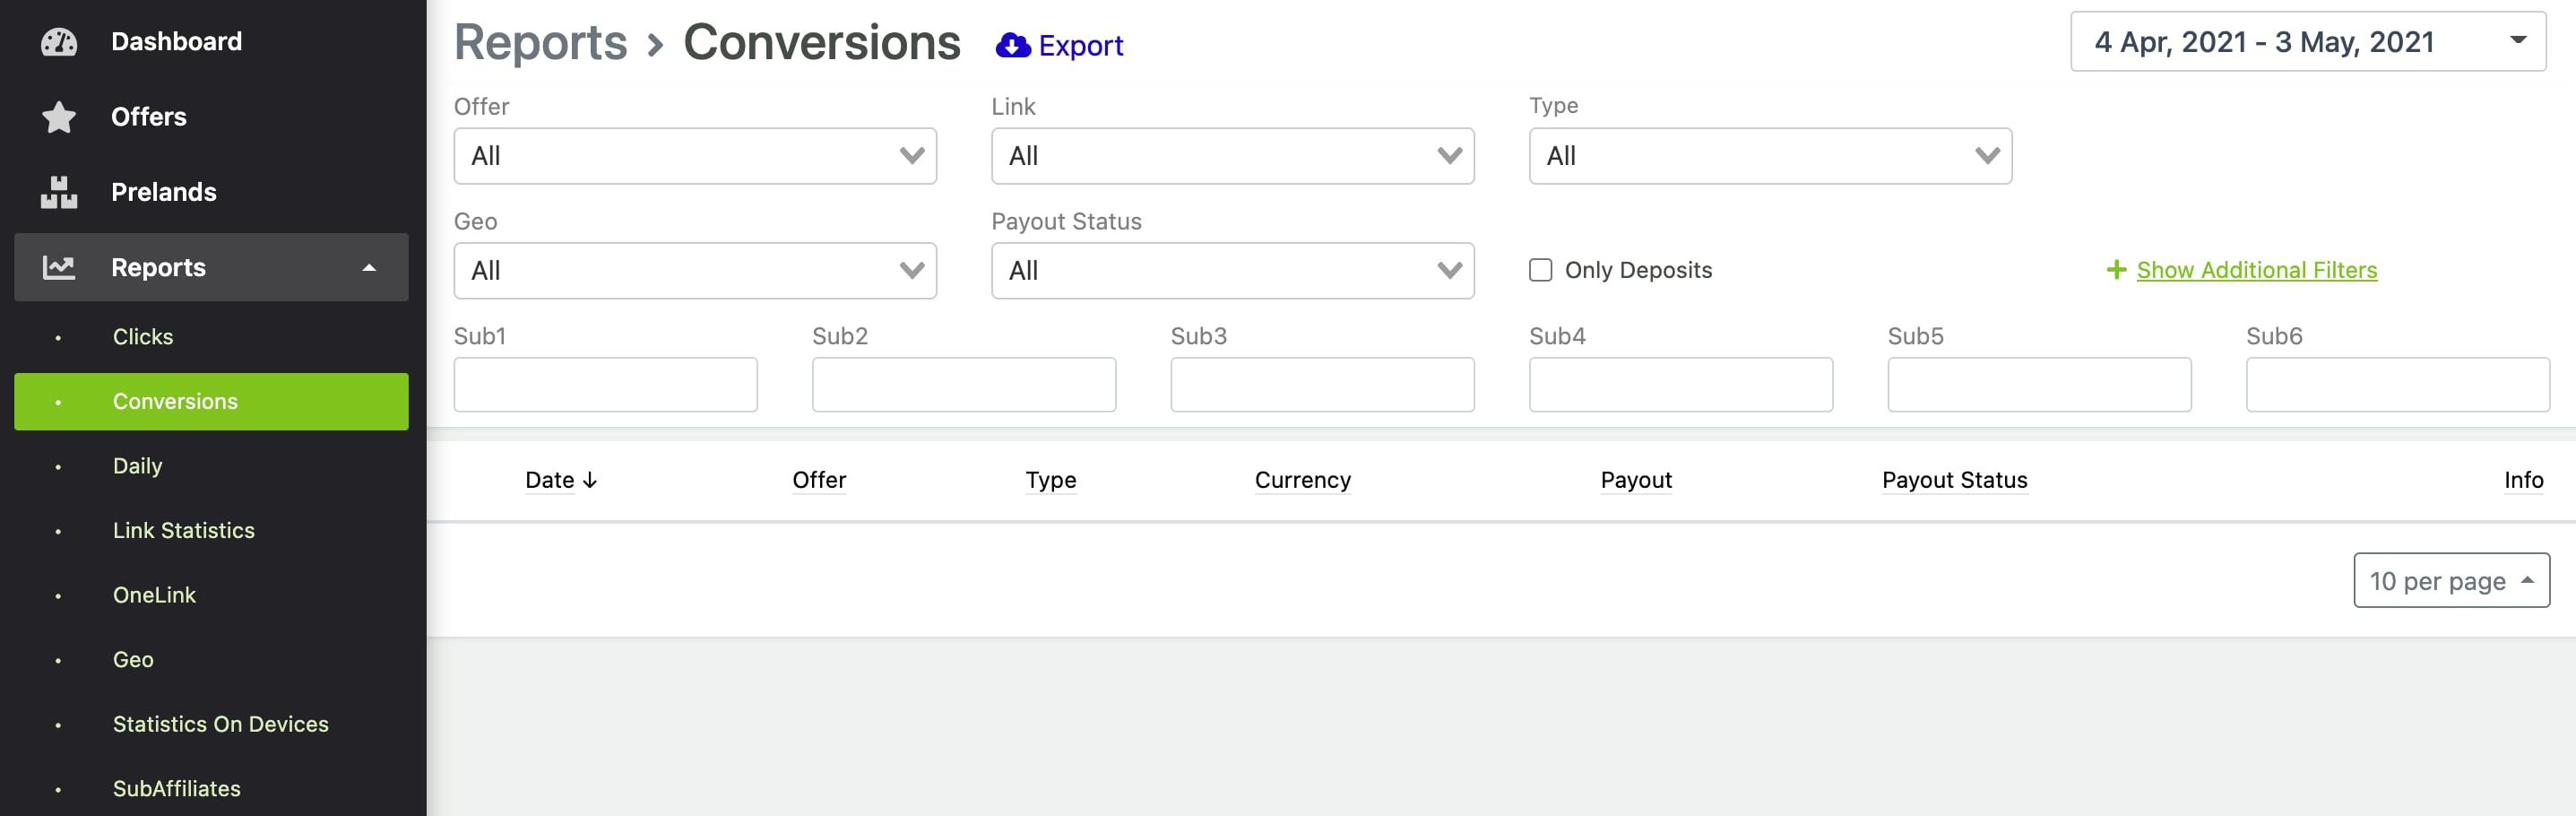Click the Info column header
Viewport: 2576px width, 816px height.
pos(2524,480)
